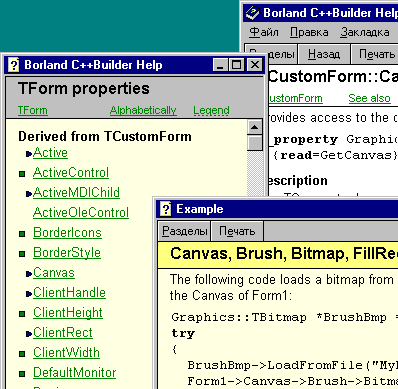This screenshot has width=398, height=389.
Task: Click the green square icon beside DefaultMonitor
Action: [22, 374]
